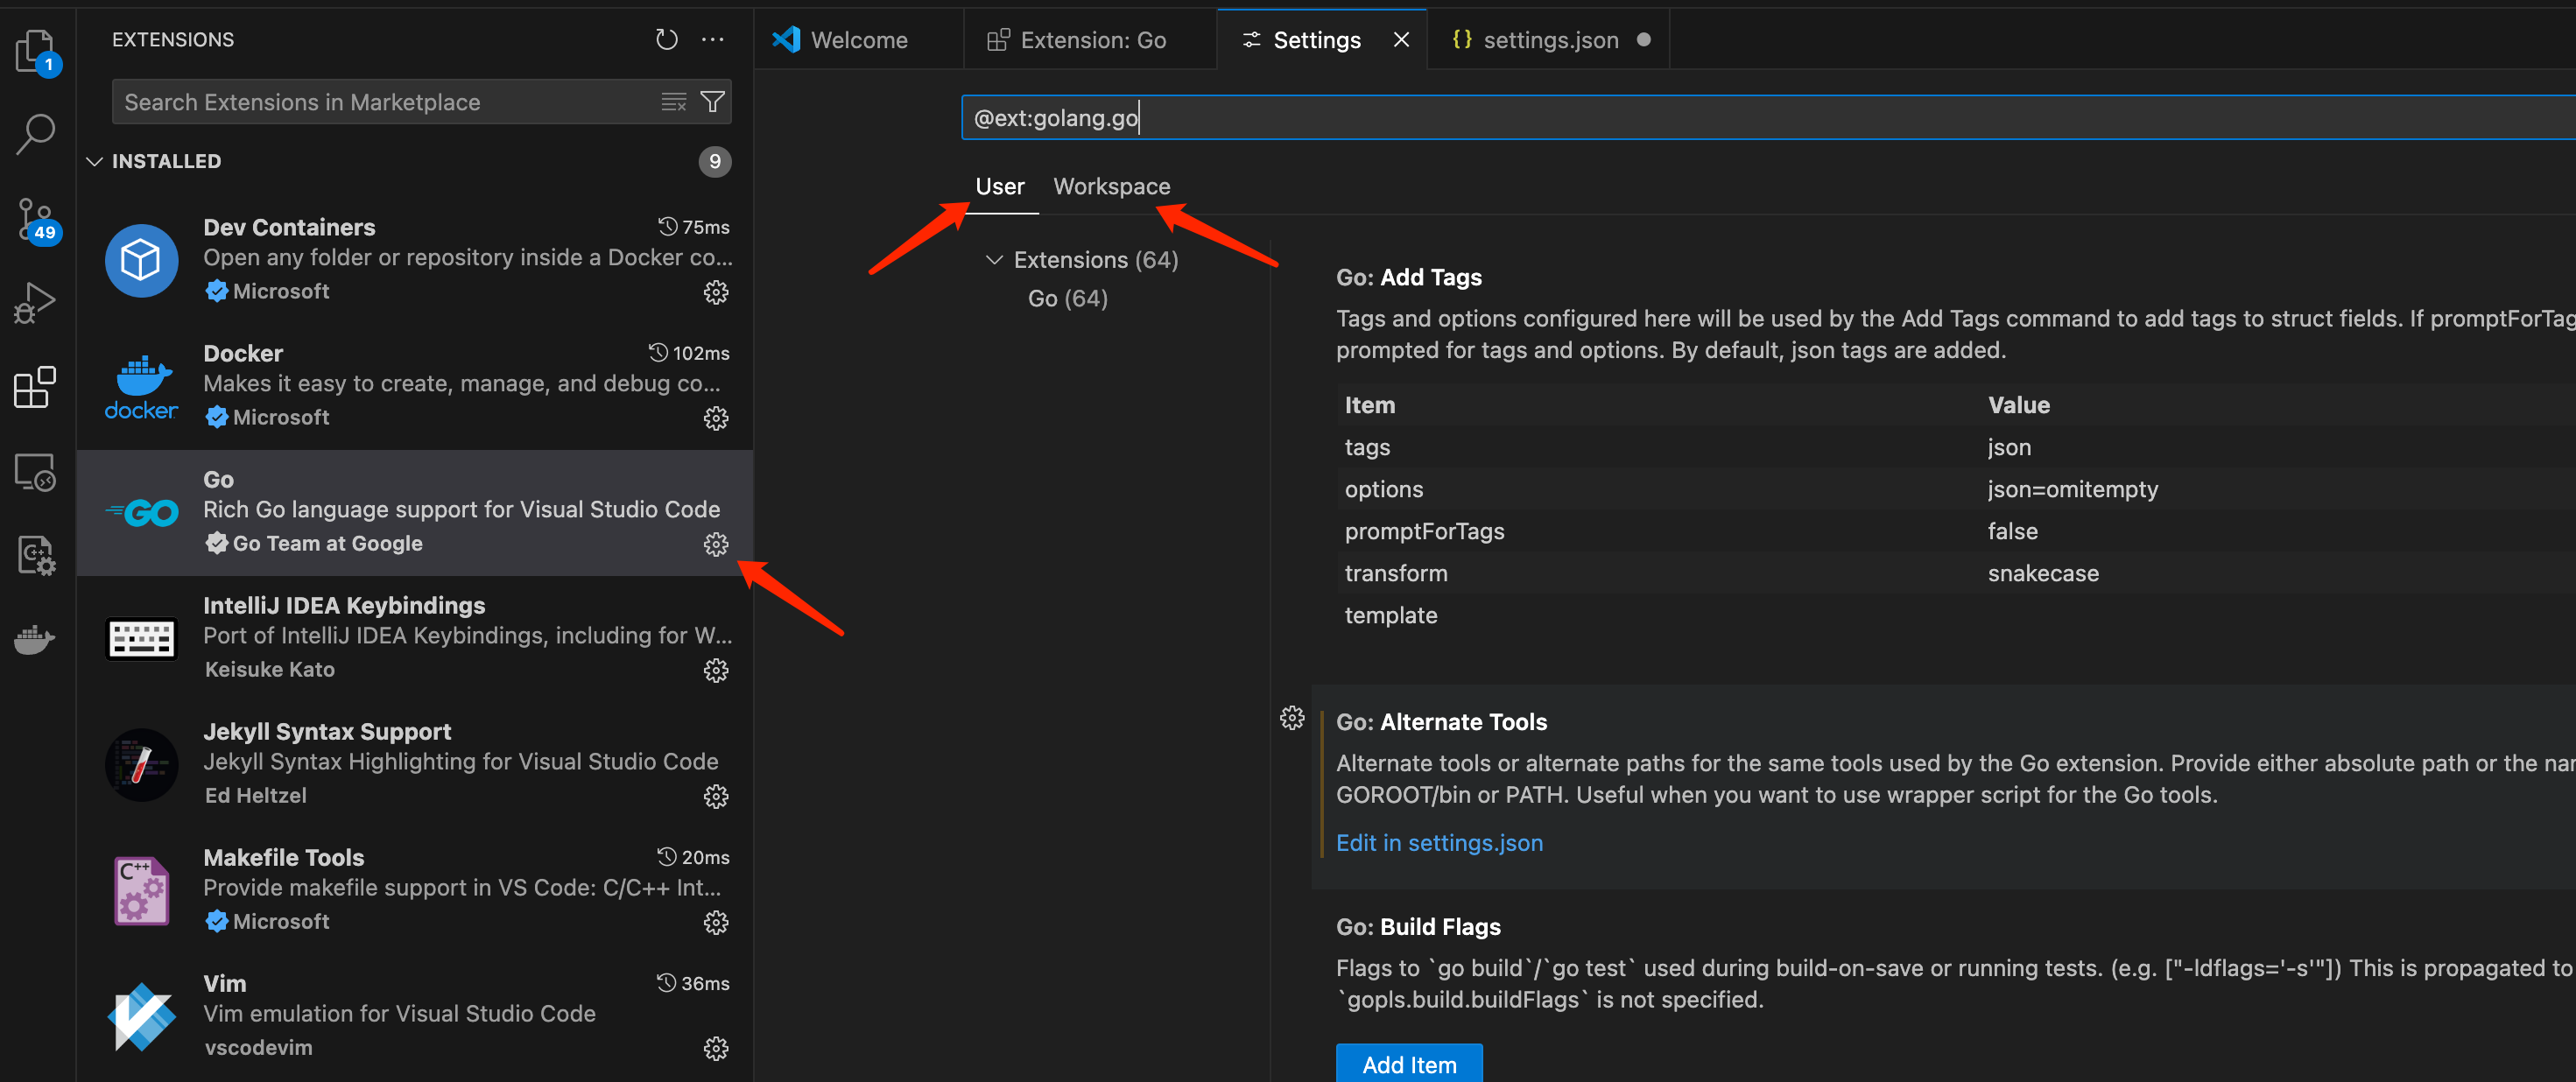
Task: Select the Go extension in list
Action: pyautogui.click(x=415, y=513)
